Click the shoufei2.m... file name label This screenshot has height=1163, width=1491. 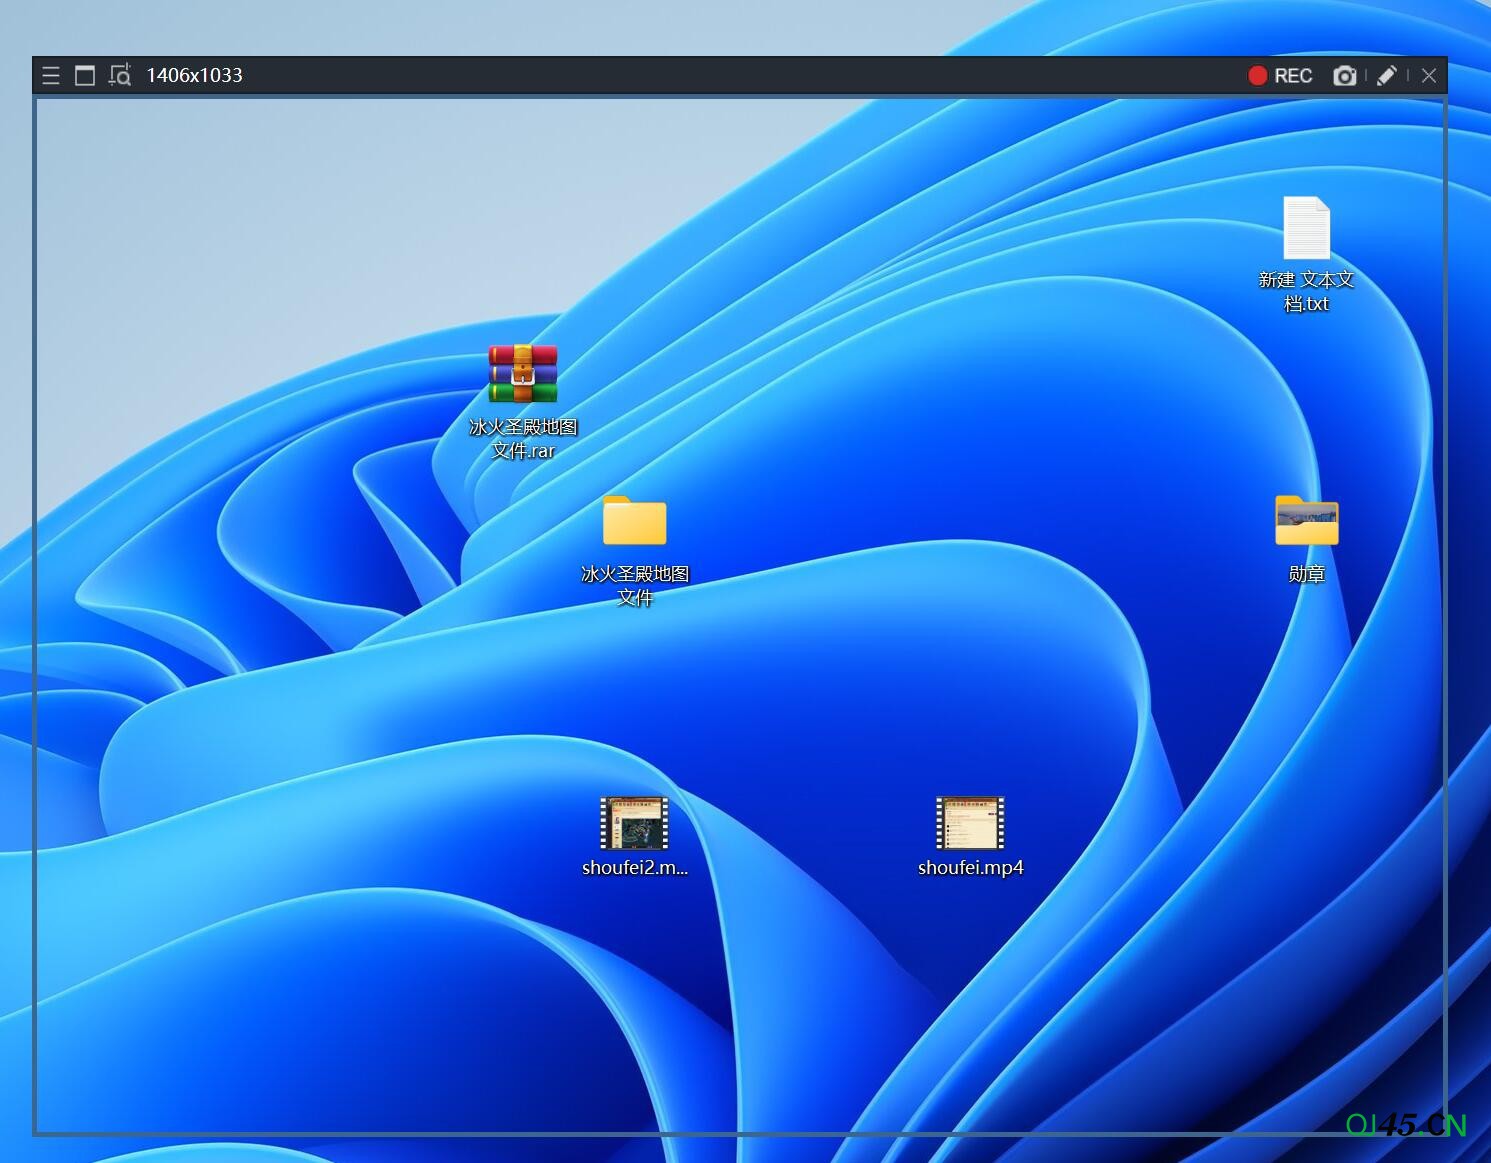(x=635, y=868)
